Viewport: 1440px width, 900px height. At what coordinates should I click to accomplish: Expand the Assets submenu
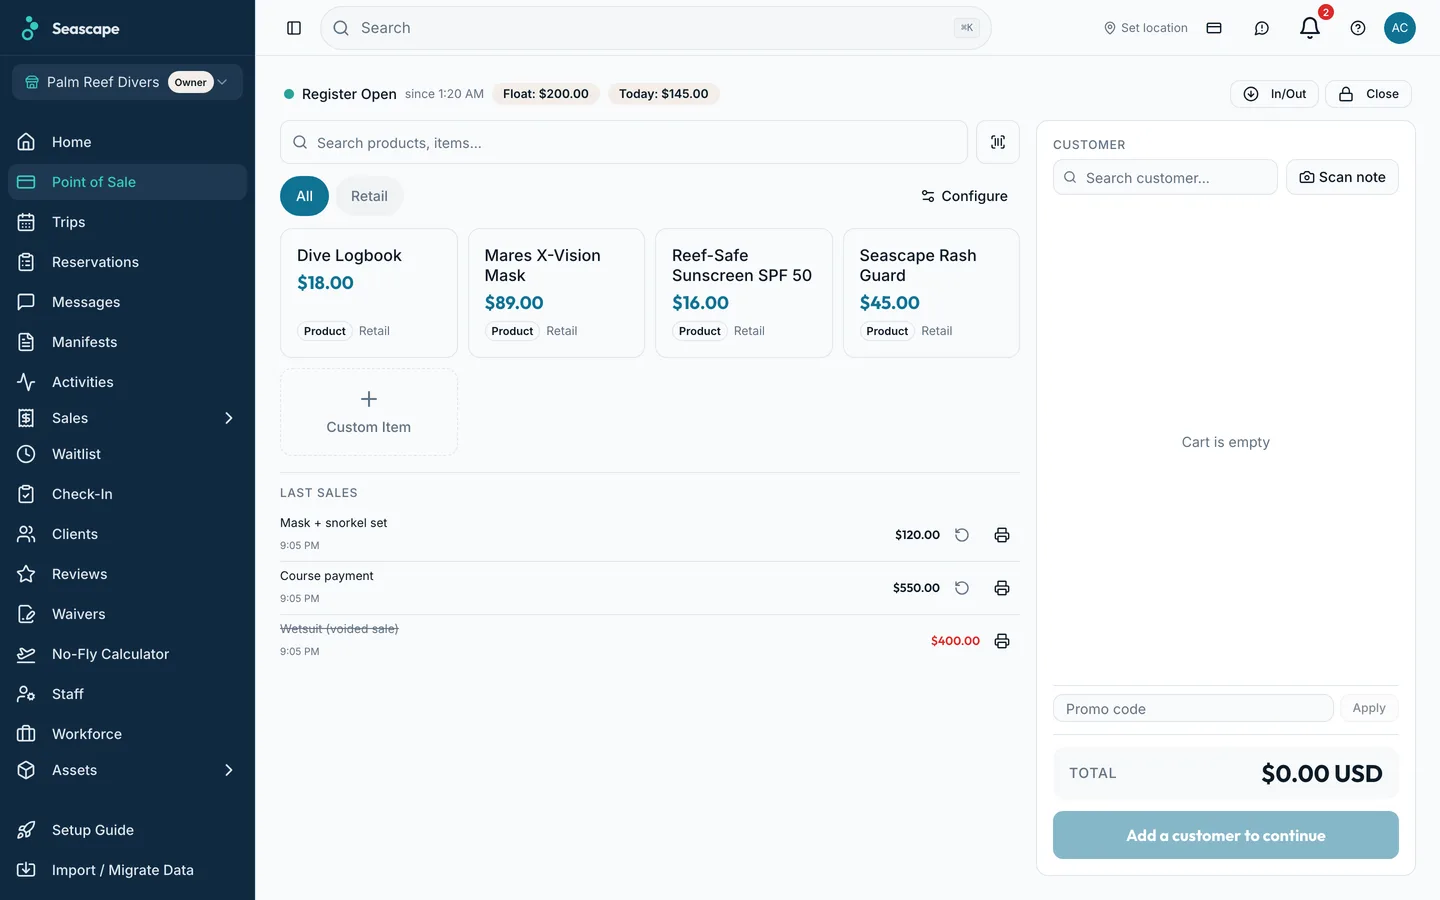click(x=127, y=770)
